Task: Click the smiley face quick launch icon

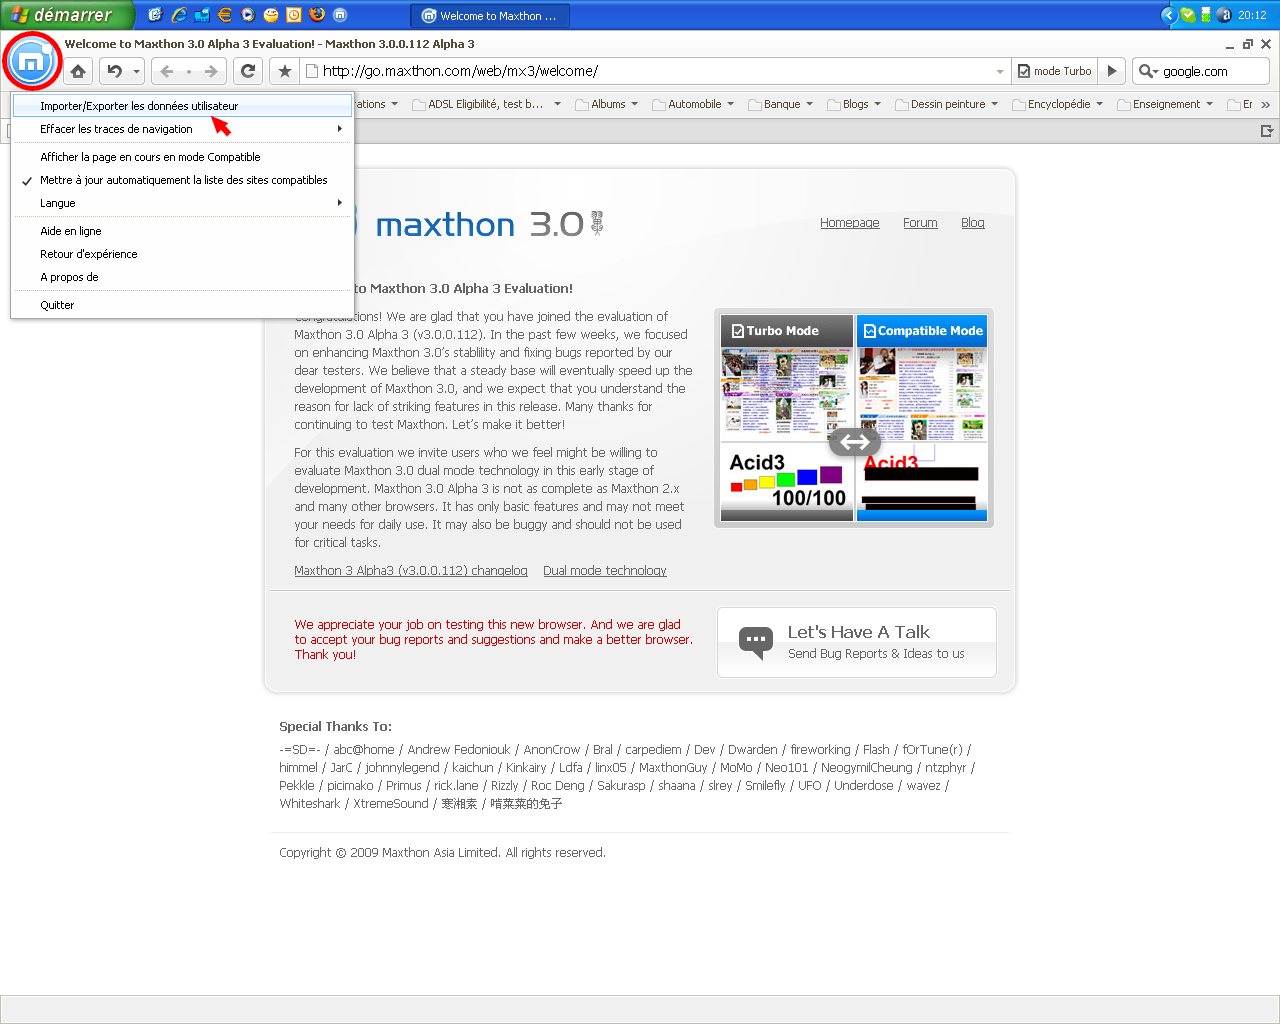Action: (271, 15)
